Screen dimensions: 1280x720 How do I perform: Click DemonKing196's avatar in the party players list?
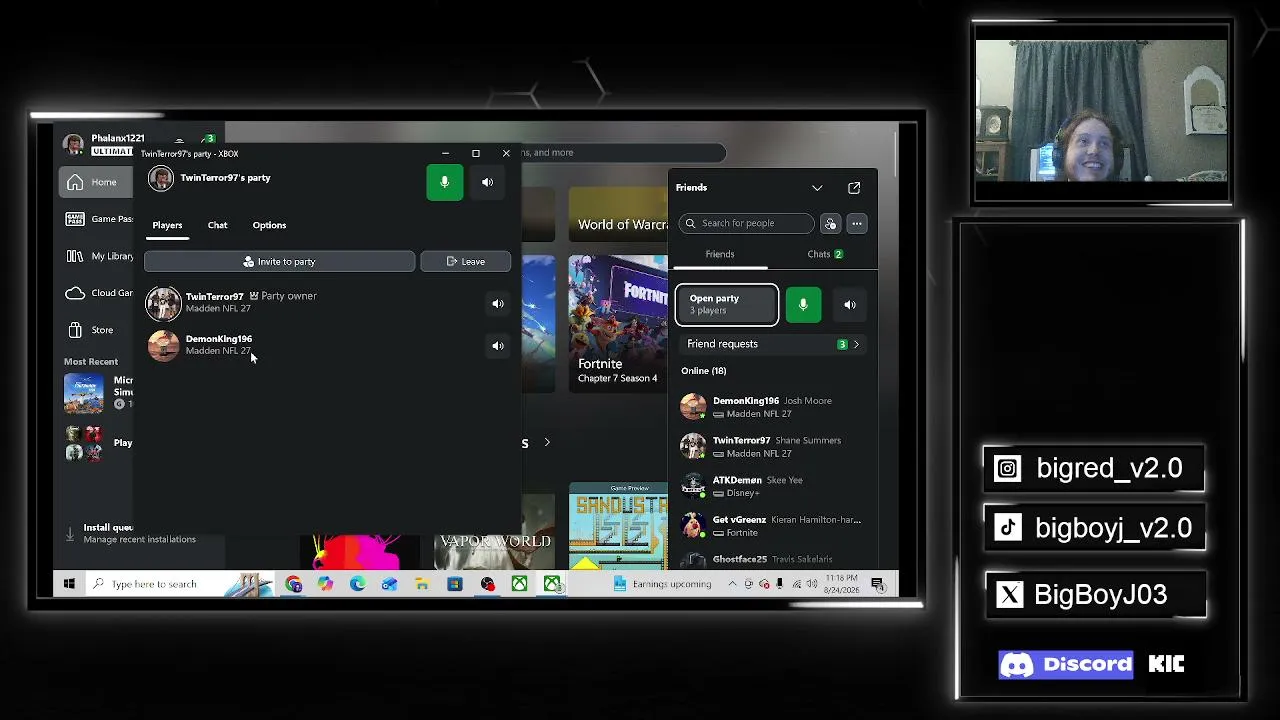pyautogui.click(x=163, y=345)
